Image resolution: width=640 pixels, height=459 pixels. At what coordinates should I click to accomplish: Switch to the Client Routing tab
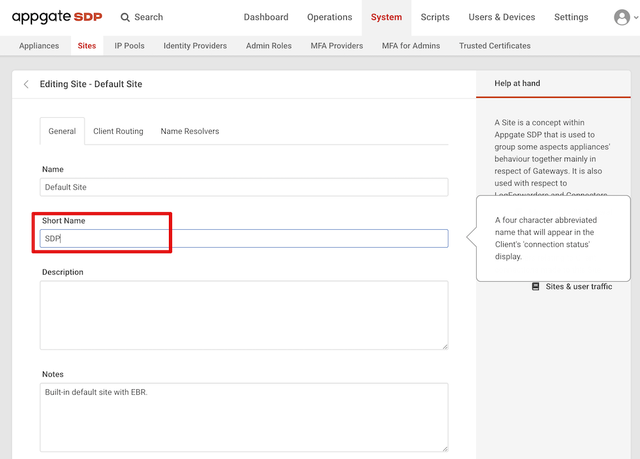(118, 131)
